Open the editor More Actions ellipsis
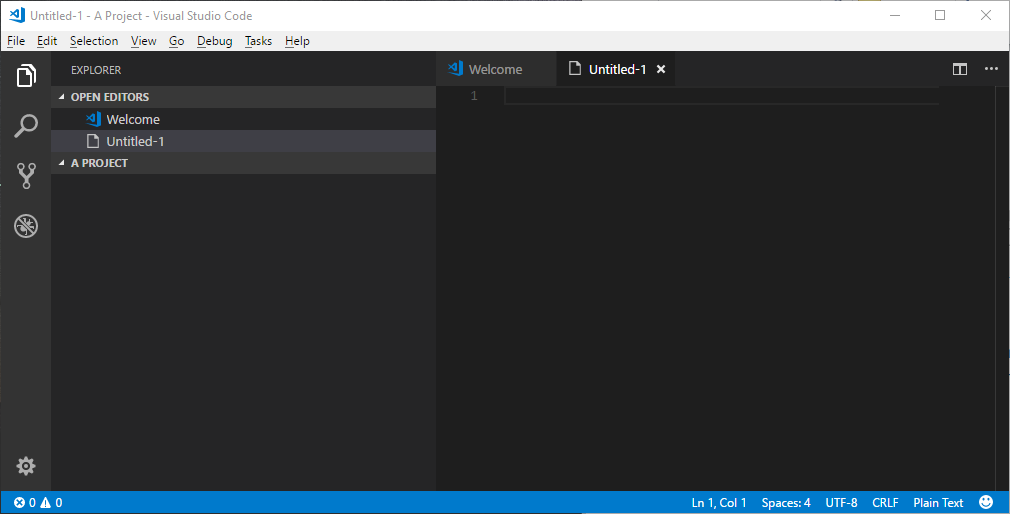 tap(991, 69)
